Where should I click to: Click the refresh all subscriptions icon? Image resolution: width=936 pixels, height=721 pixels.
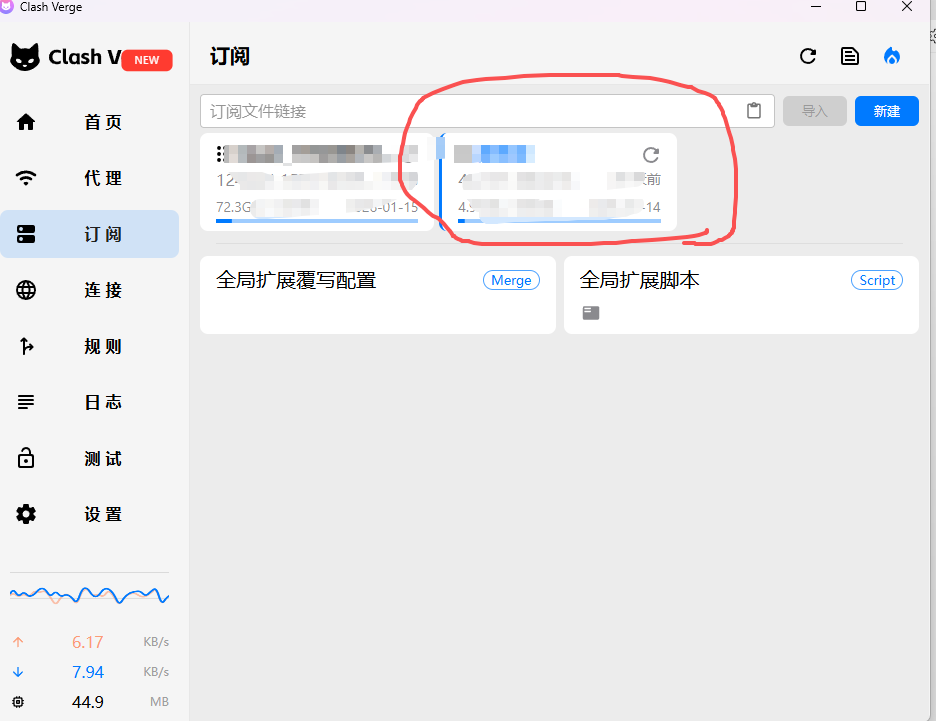808,56
